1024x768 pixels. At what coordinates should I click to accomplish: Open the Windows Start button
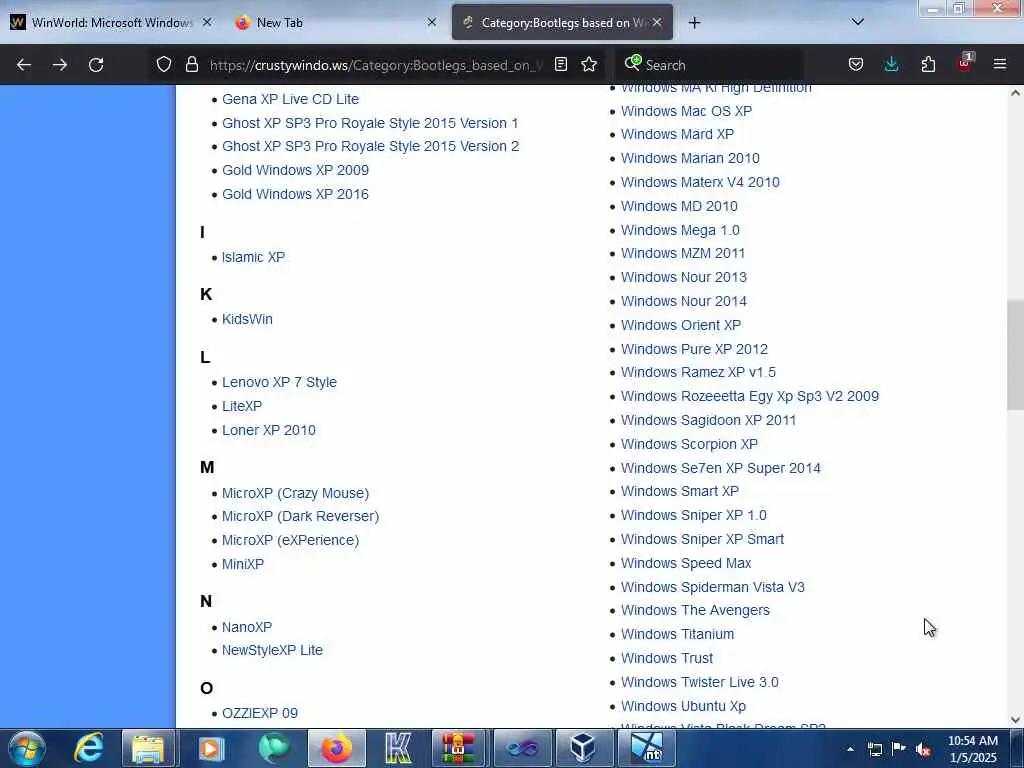27,748
